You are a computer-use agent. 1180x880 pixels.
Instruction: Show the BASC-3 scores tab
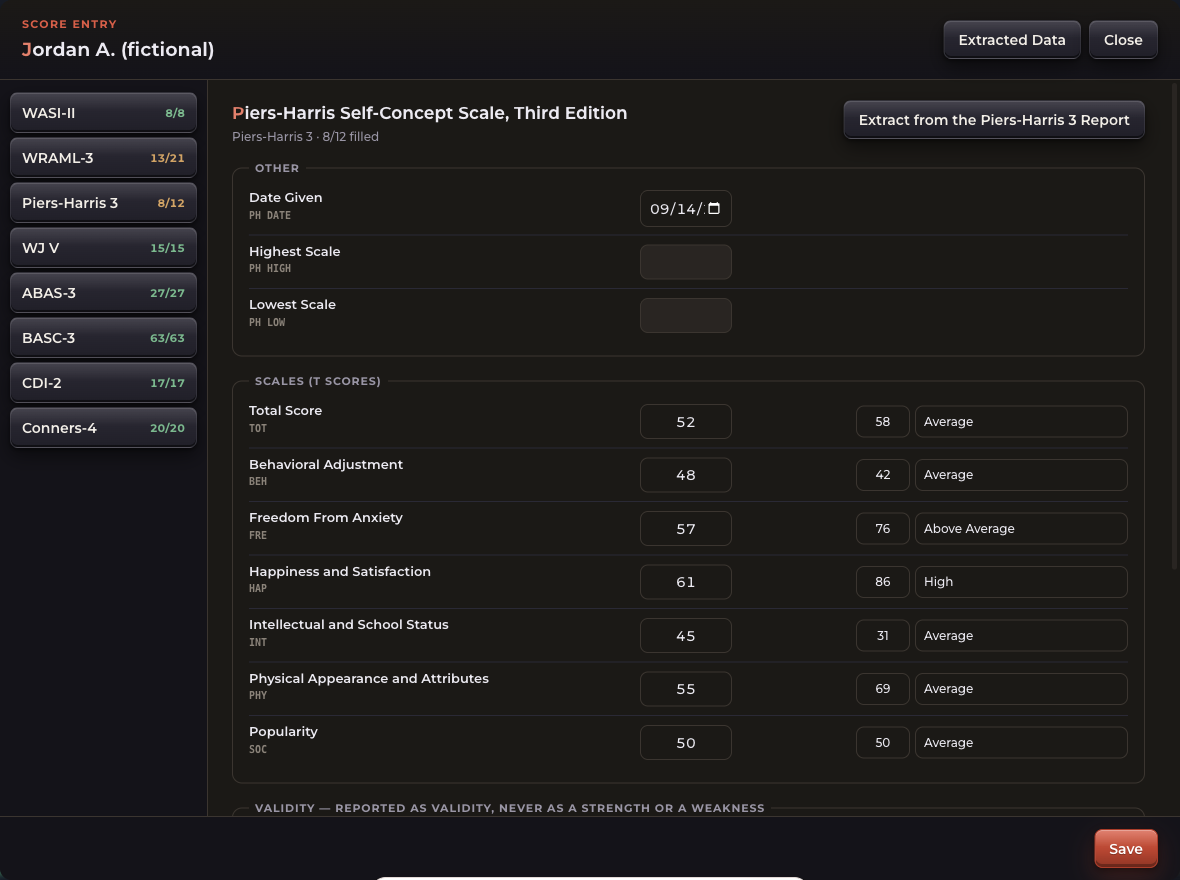tap(103, 338)
